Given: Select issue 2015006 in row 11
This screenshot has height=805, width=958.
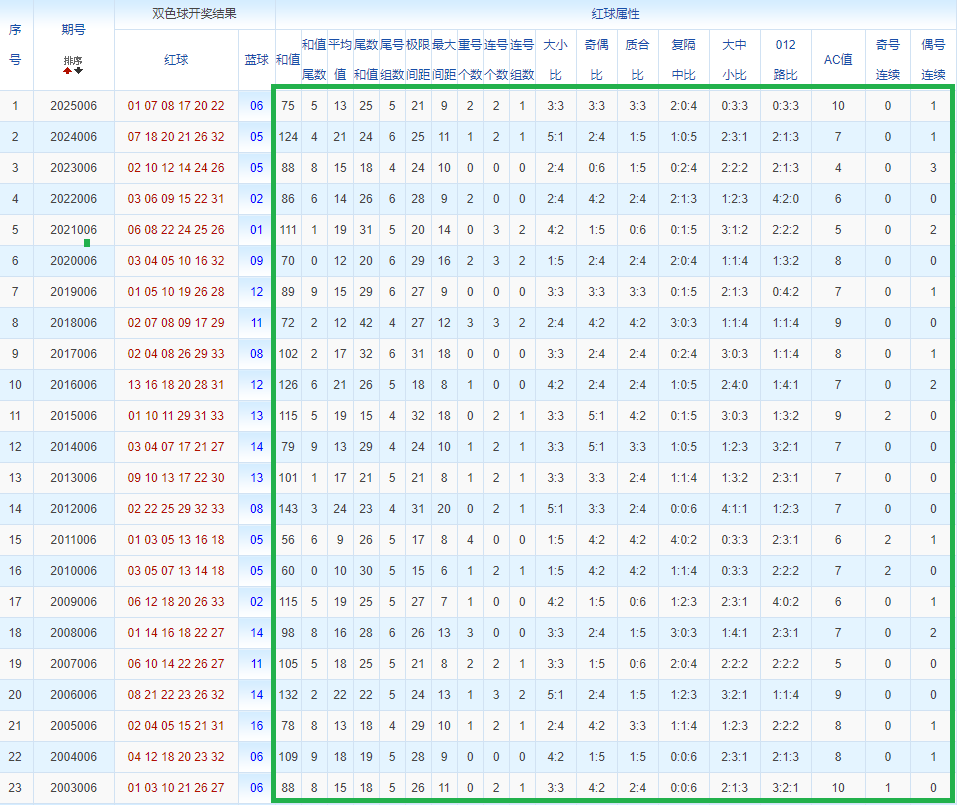Looking at the screenshot, I should (74, 416).
